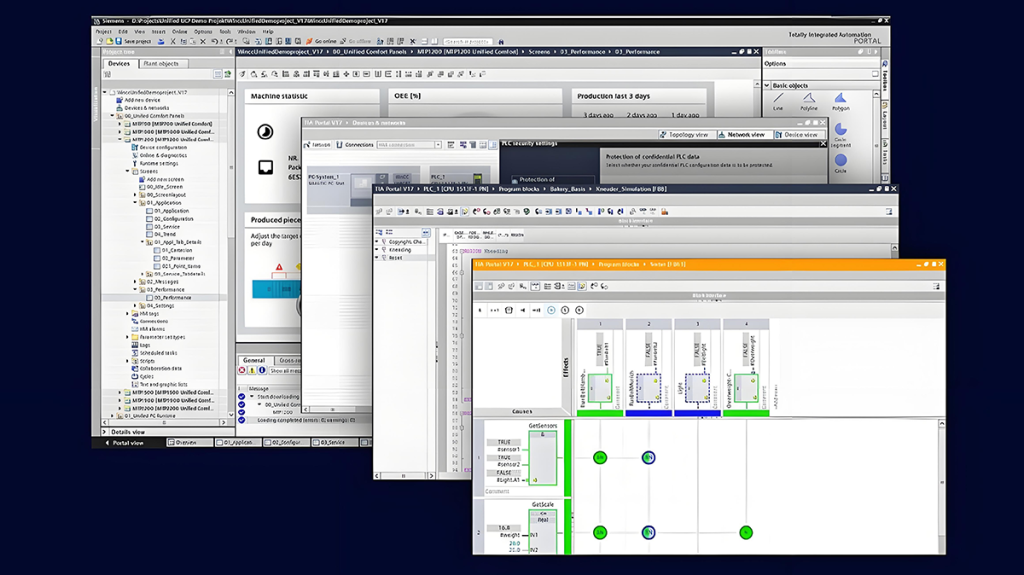Open the Options menu
The height and width of the screenshot is (575, 1024).
203,31
